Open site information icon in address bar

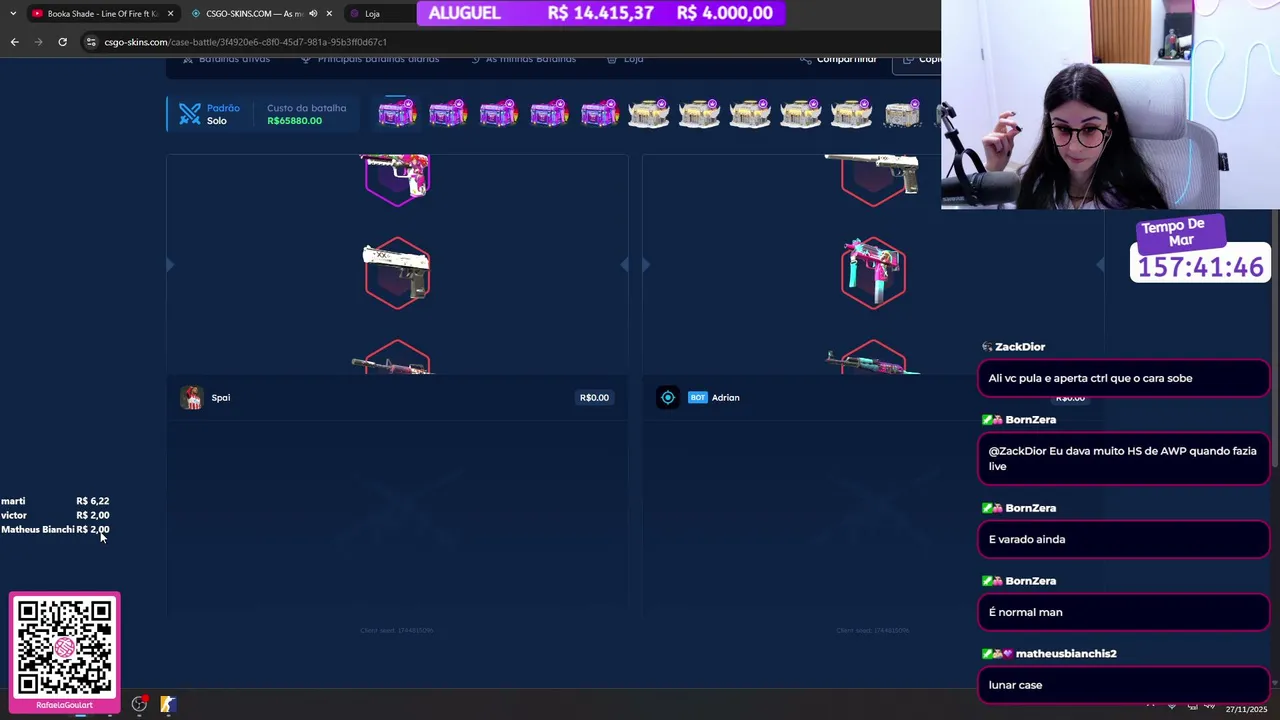pyautogui.click(x=91, y=42)
